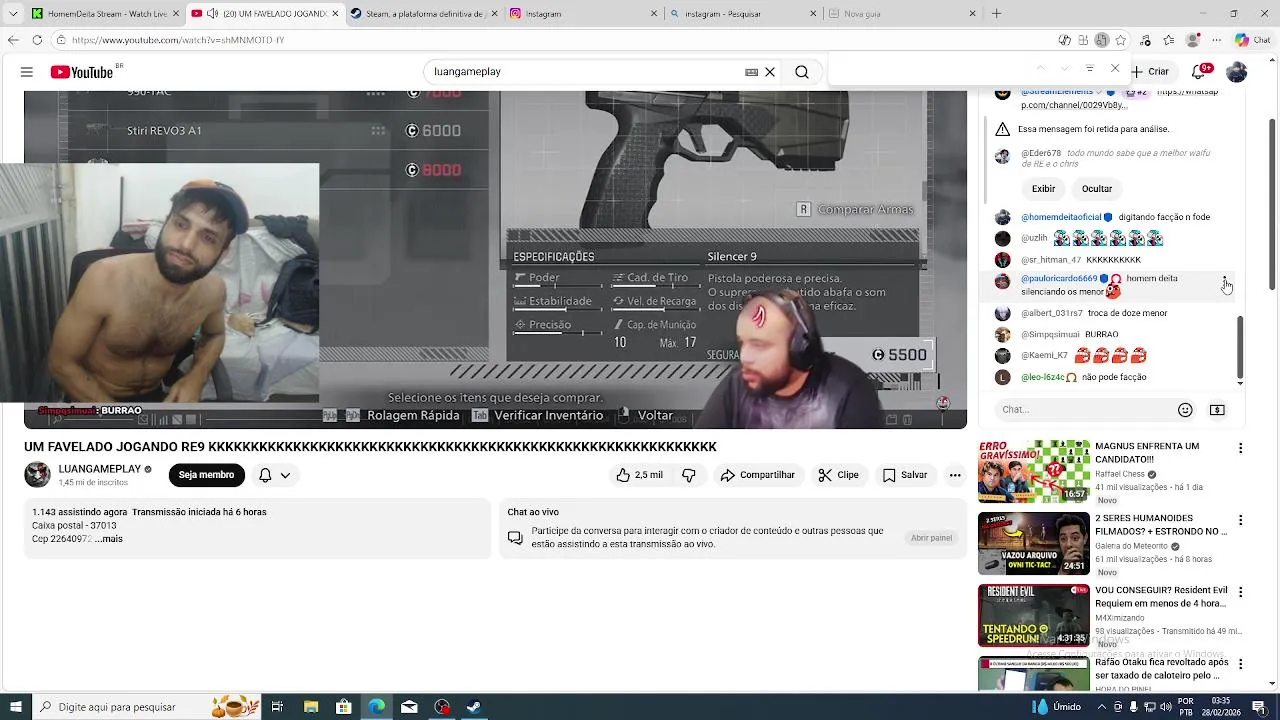Open the LUANGAMEPLAY channel name link

click(x=100, y=469)
